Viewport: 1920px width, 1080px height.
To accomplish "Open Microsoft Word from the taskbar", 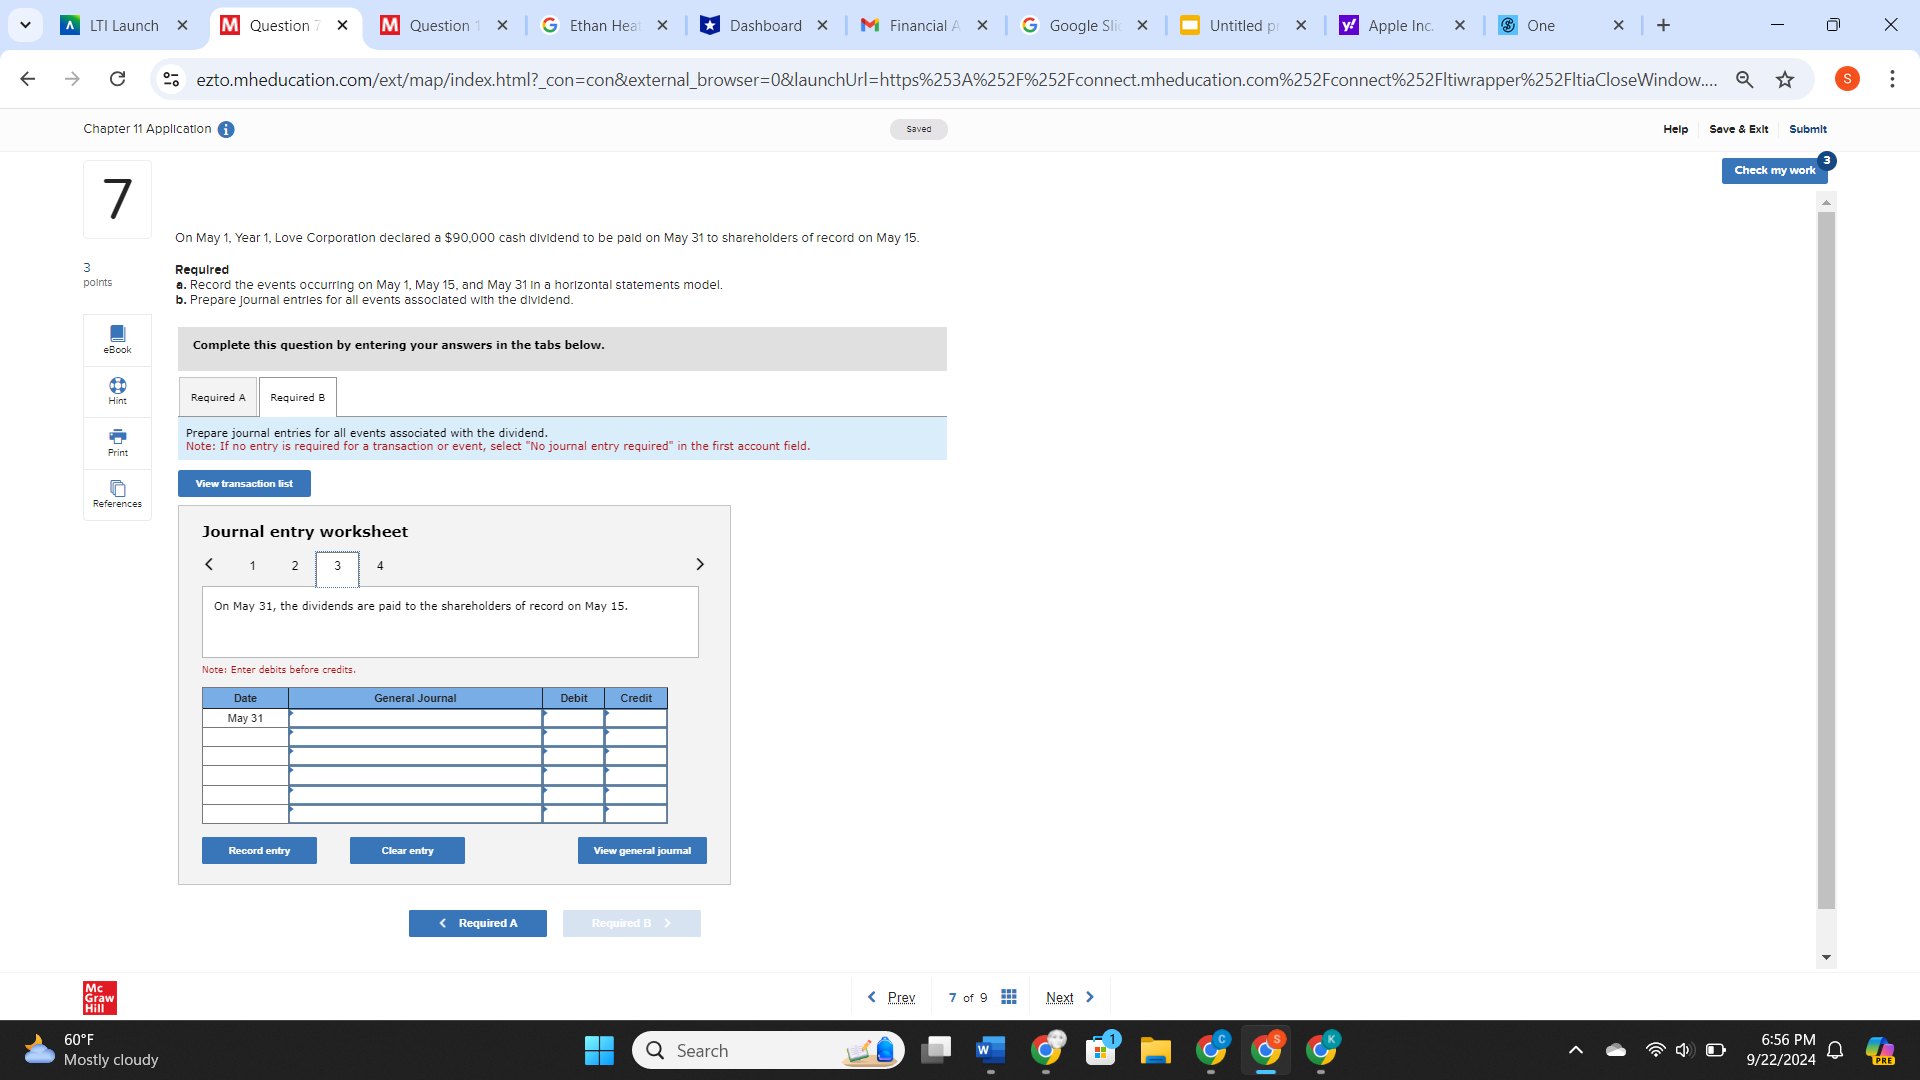I will [x=989, y=1050].
